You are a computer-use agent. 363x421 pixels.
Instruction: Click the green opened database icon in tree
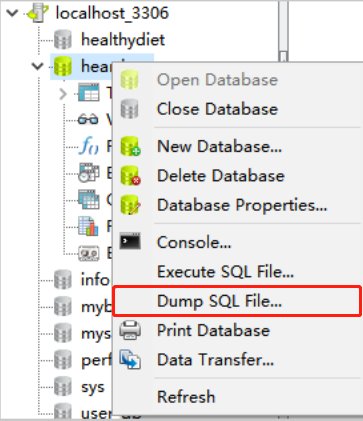pos(63,66)
